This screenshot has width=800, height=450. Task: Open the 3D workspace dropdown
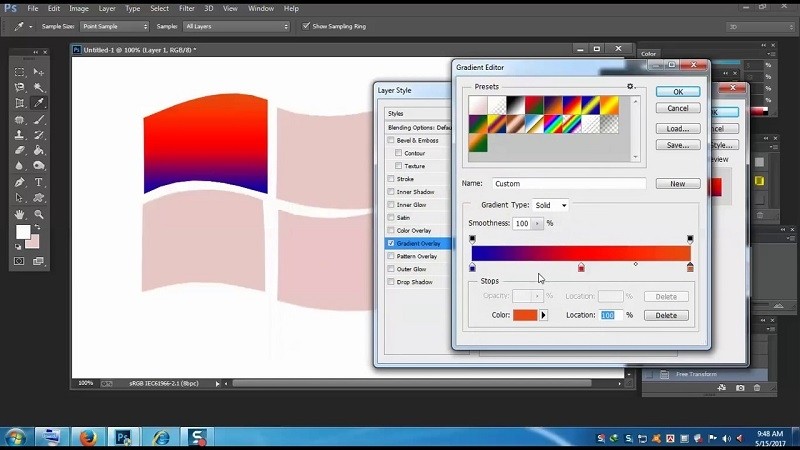[760, 27]
